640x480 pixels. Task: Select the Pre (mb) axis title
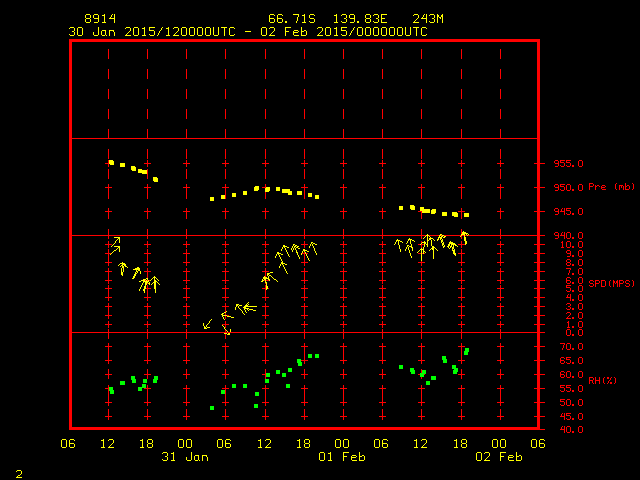coord(611,187)
